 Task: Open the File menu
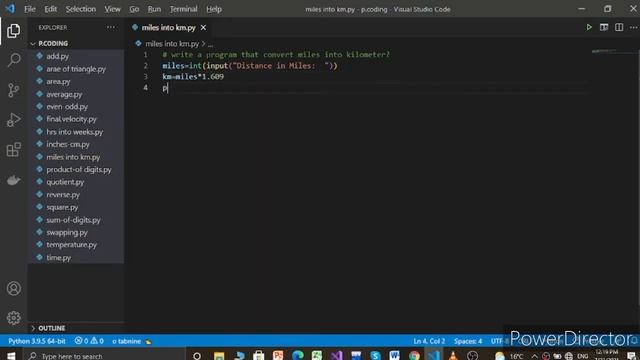[x=30, y=9]
